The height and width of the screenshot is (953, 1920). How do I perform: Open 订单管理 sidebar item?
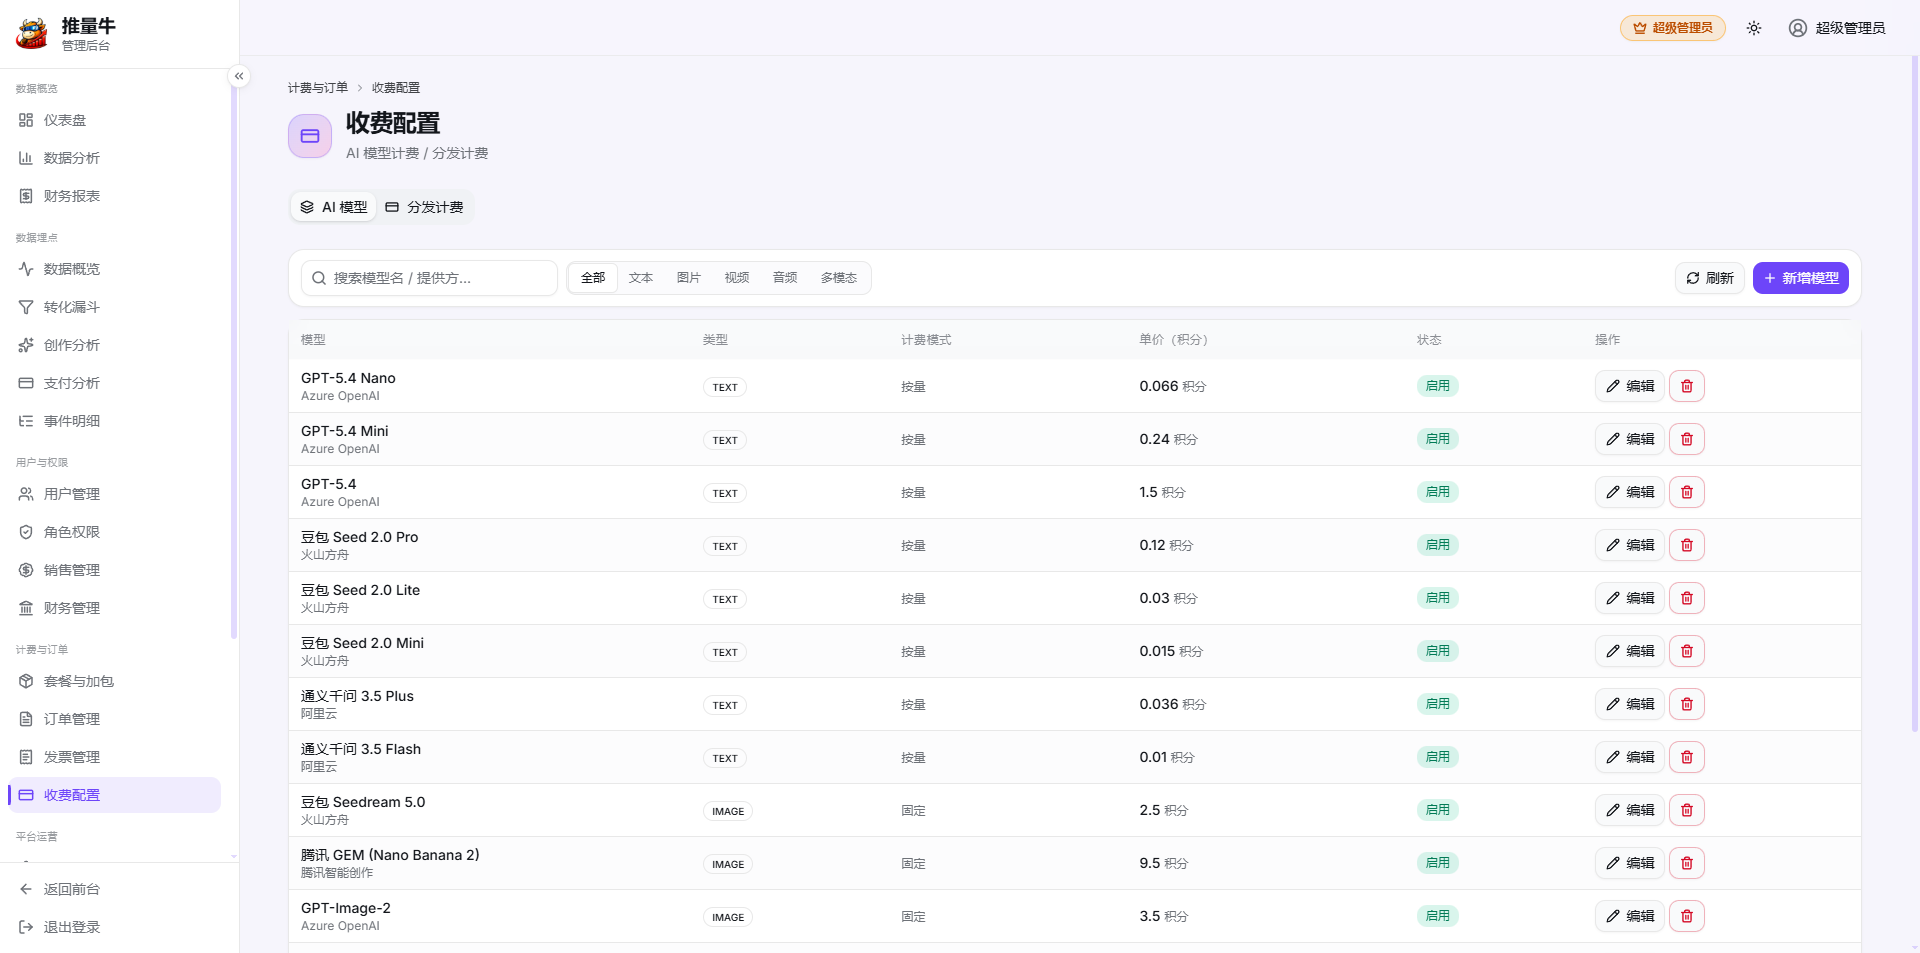click(114, 719)
